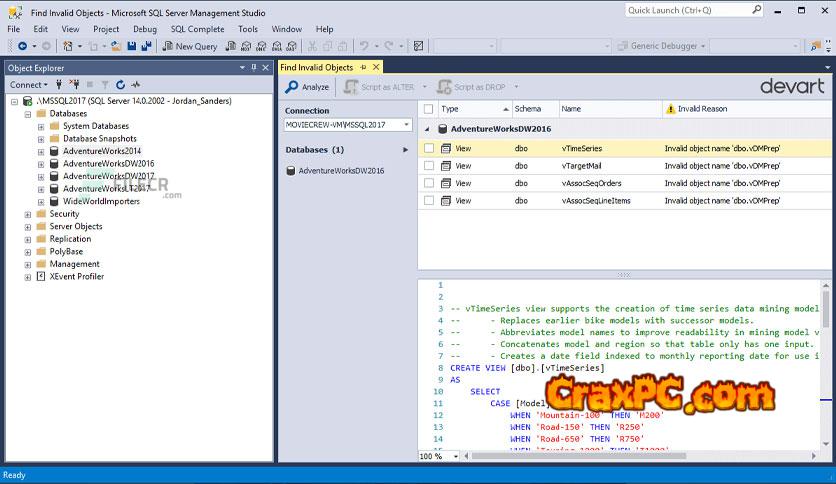Check the box for vTimeSeries view
836x484 pixels.
(429, 148)
